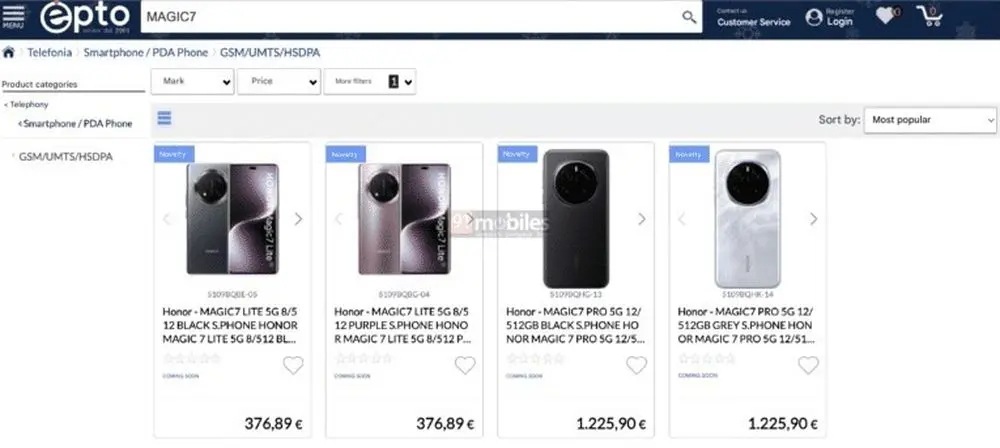Image resolution: width=1000 pixels, height=448 pixels.
Task: Expand the Mark filter dropdown
Action: (x=193, y=82)
